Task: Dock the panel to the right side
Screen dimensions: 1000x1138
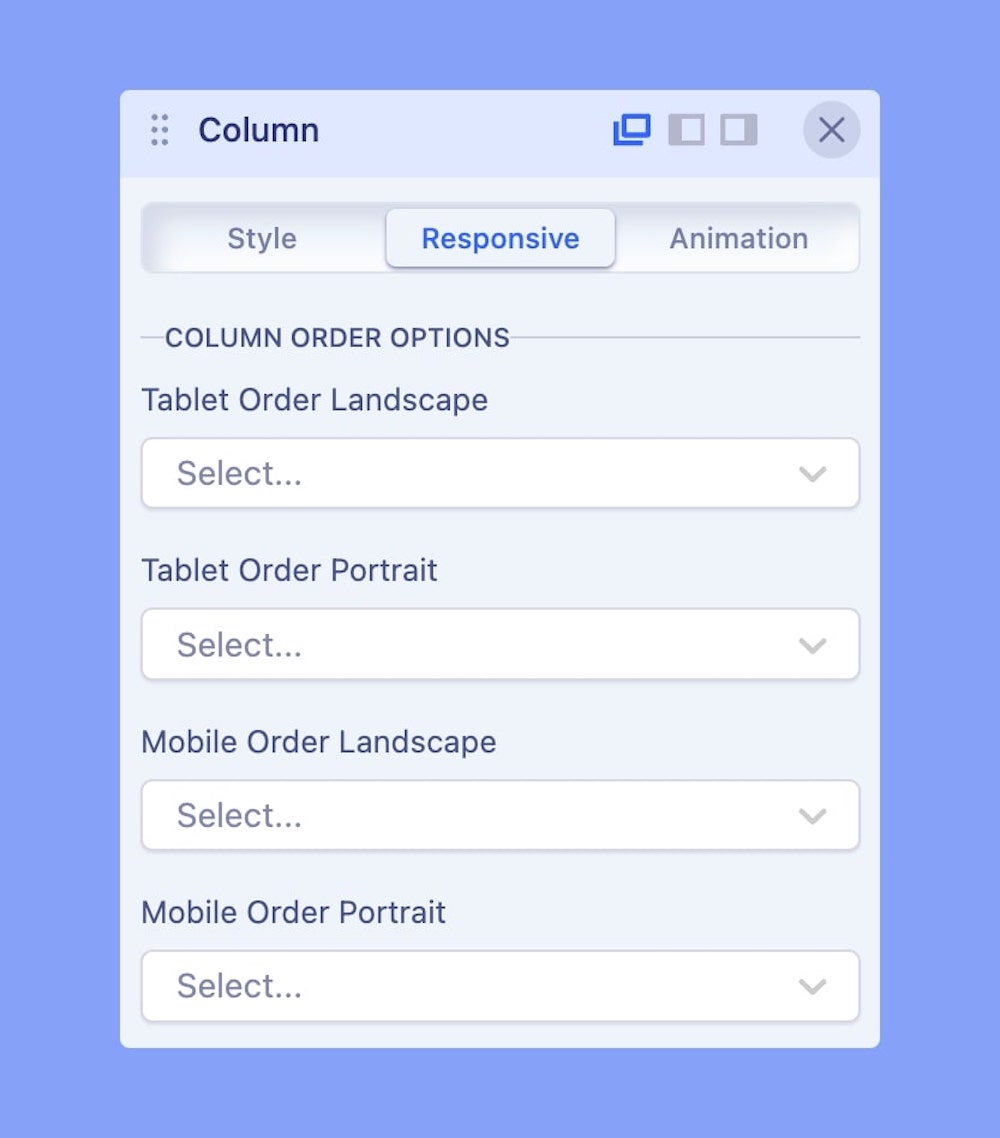Action: [x=739, y=130]
